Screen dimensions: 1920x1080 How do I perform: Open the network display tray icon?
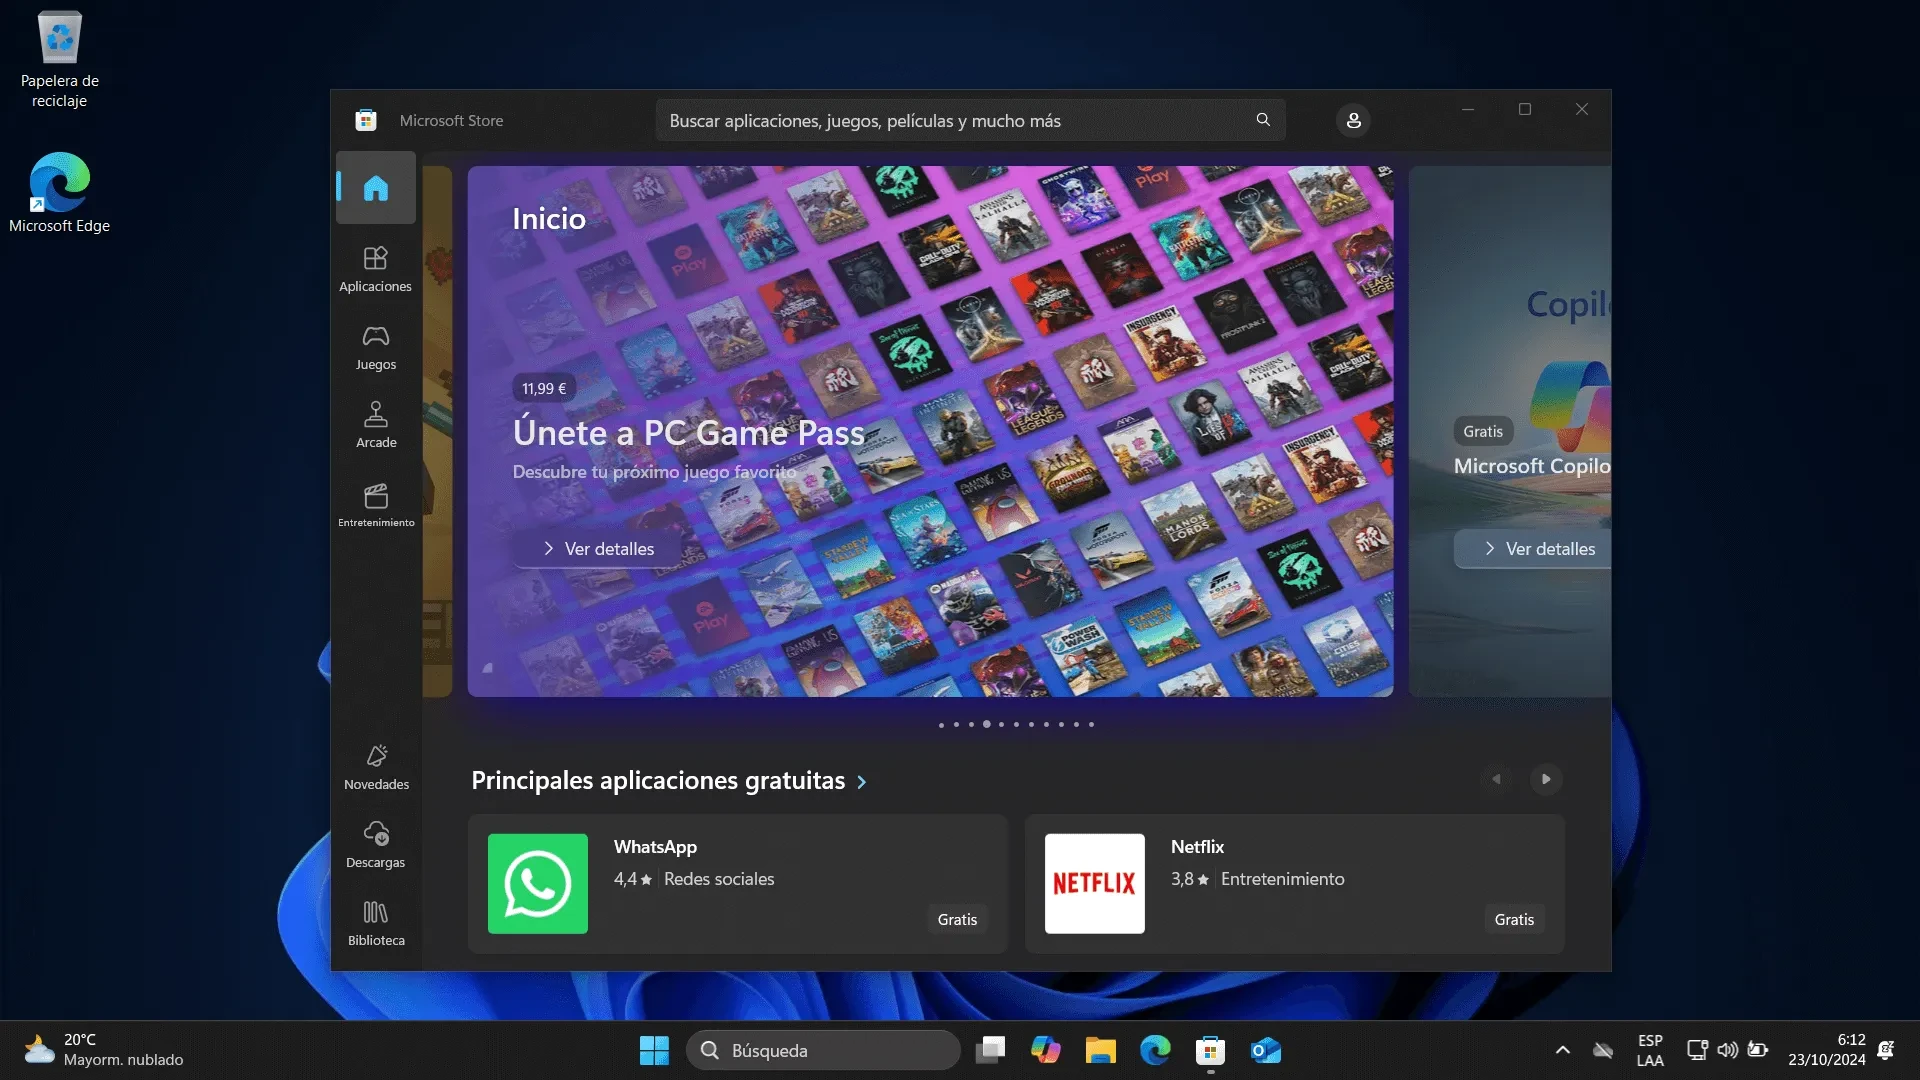[1697, 1050]
